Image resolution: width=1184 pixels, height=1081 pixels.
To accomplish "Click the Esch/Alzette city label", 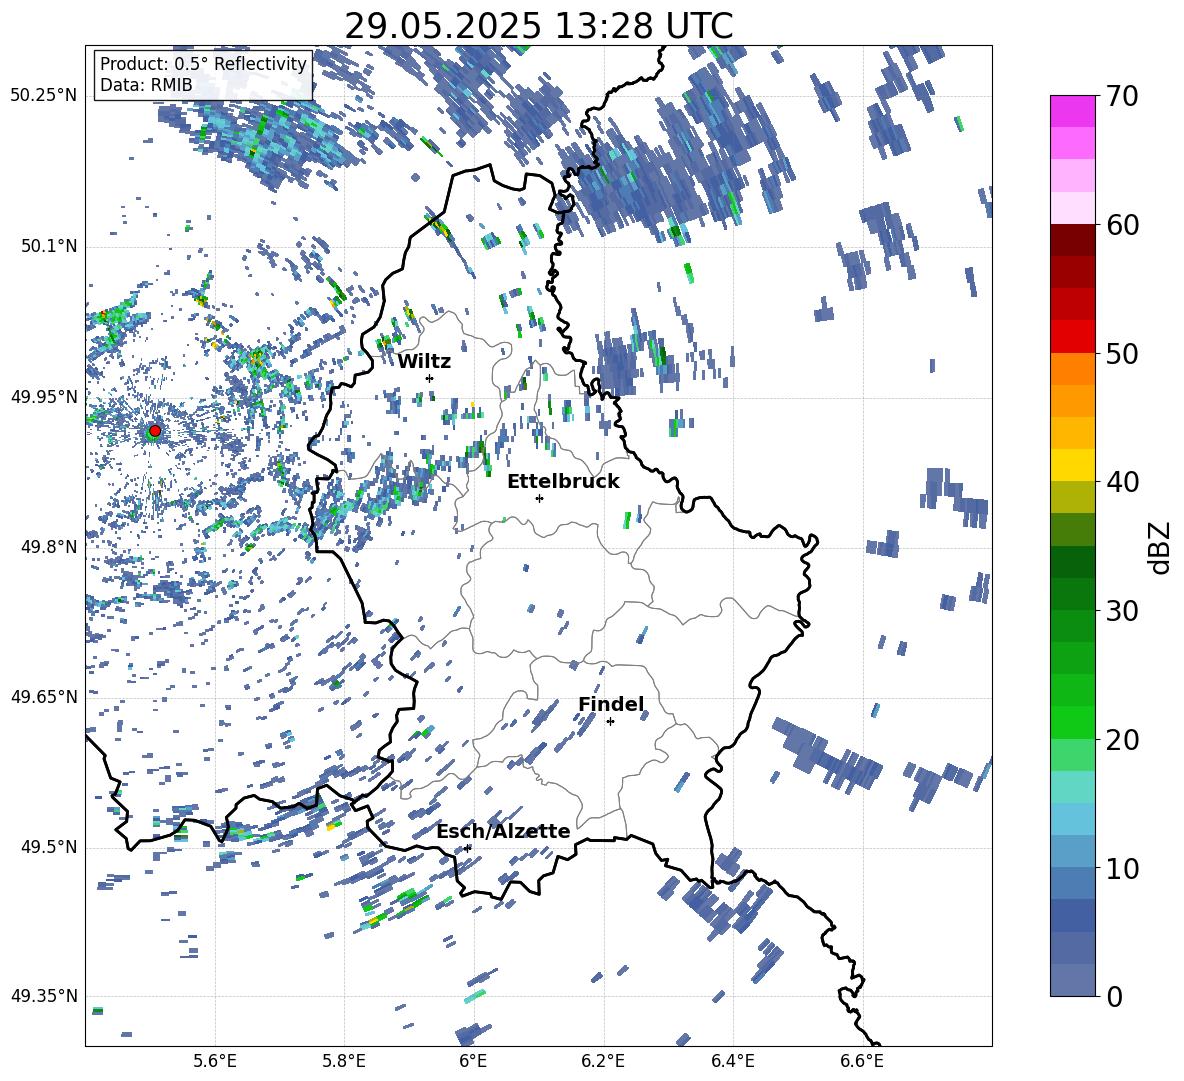I will 503,831.
